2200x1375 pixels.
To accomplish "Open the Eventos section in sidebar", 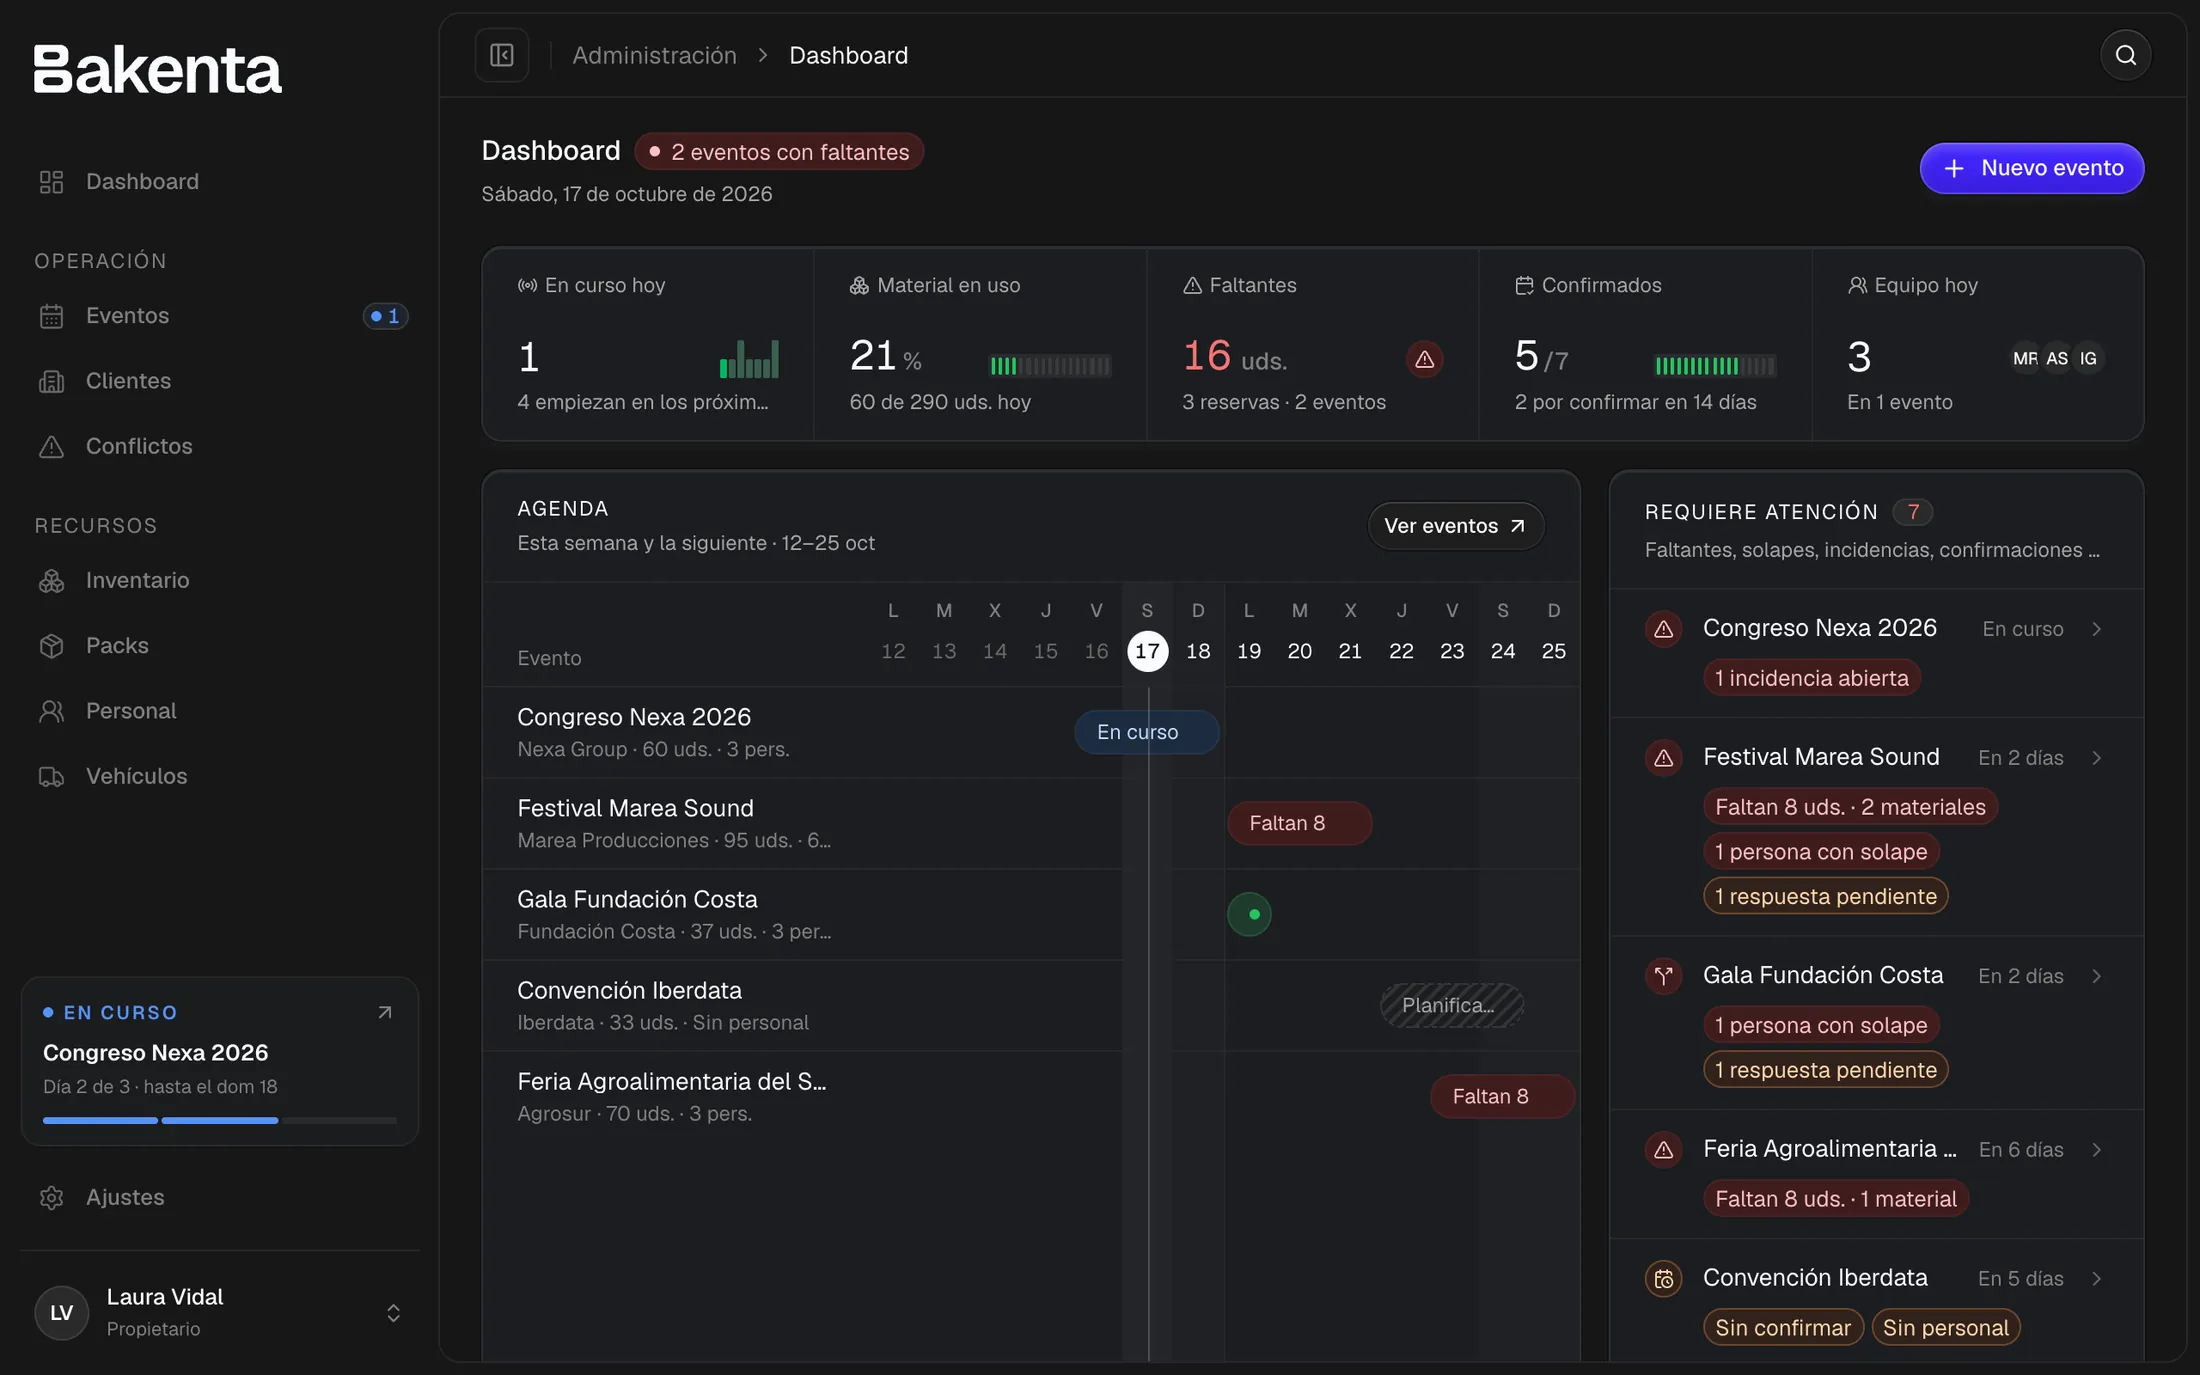I will (220, 316).
